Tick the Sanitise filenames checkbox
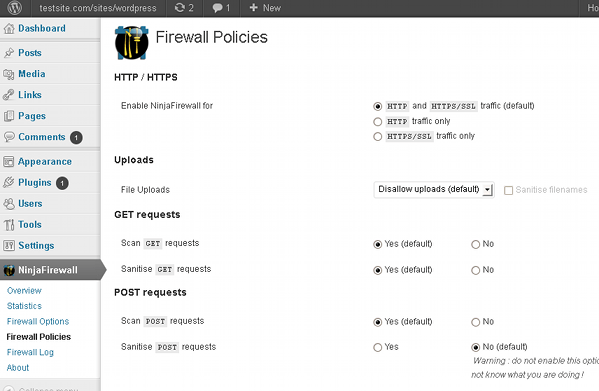 click(508, 190)
